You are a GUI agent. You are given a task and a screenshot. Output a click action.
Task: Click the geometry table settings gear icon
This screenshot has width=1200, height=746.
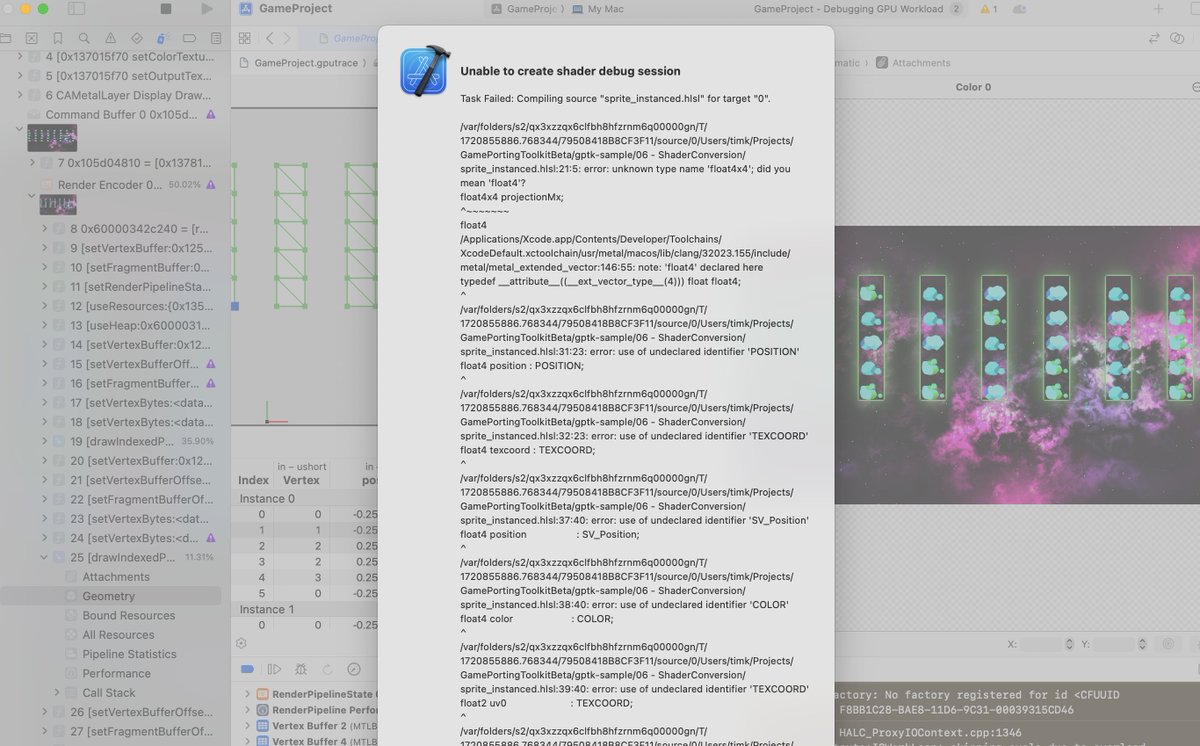tap(241, 643)
